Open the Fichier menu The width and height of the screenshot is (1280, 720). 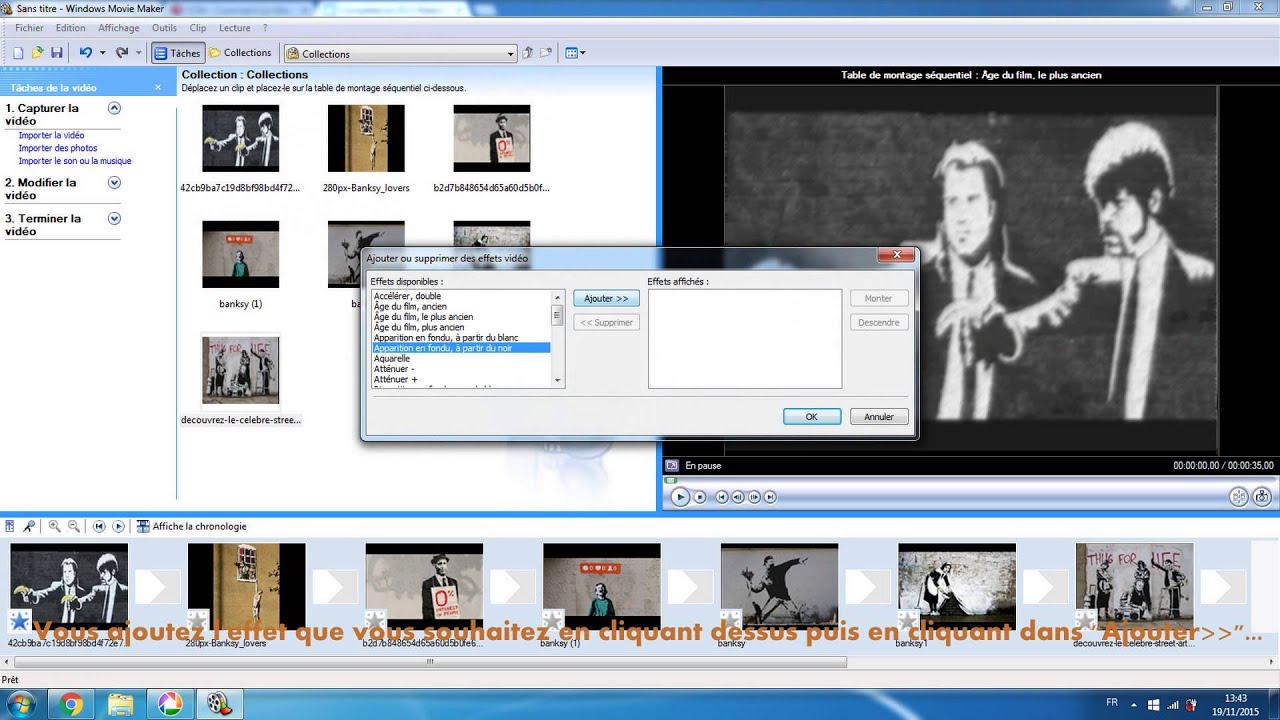29,28
